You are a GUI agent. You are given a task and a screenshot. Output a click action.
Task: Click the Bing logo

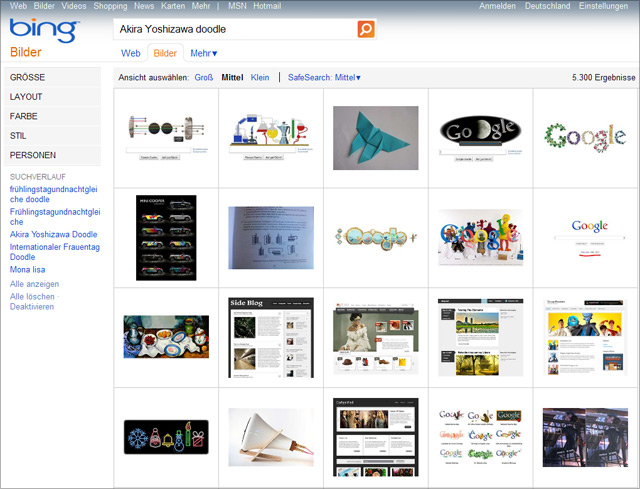[x=44, y=30]
